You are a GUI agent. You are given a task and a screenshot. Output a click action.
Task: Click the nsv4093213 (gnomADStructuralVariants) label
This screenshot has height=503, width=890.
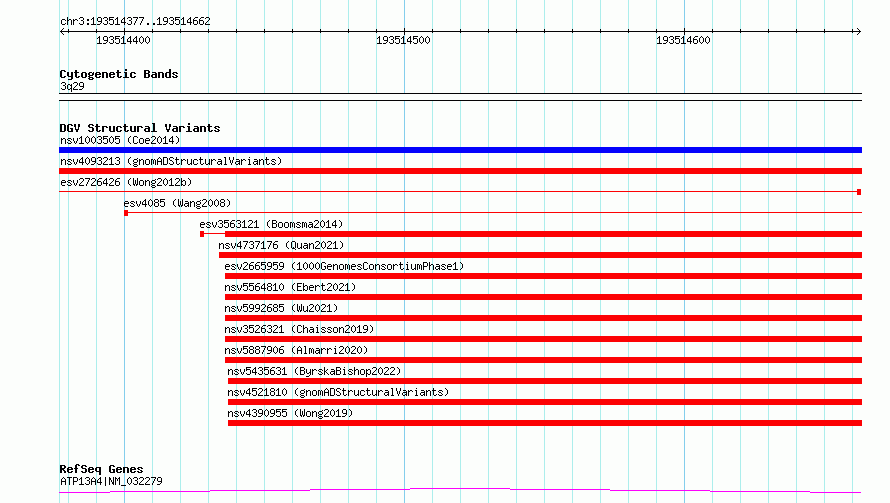tap(171, 161)
